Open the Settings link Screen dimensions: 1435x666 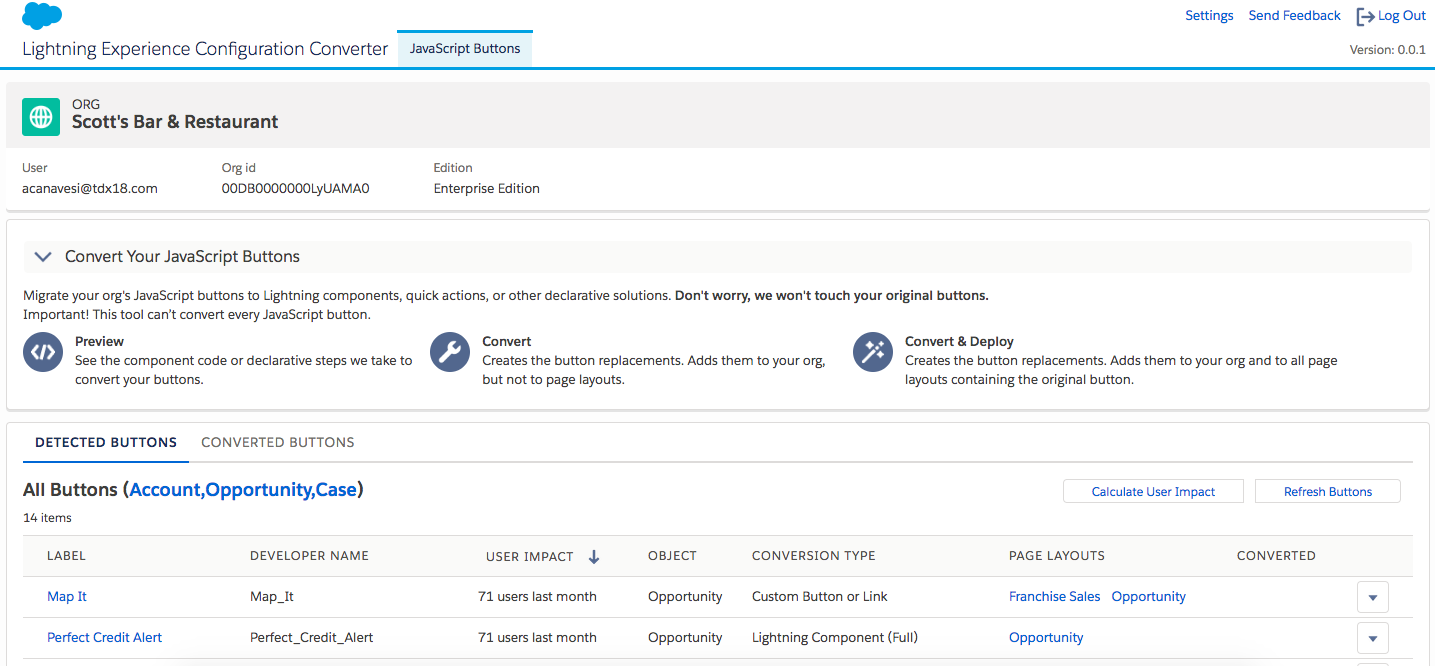click(1209, 16)
